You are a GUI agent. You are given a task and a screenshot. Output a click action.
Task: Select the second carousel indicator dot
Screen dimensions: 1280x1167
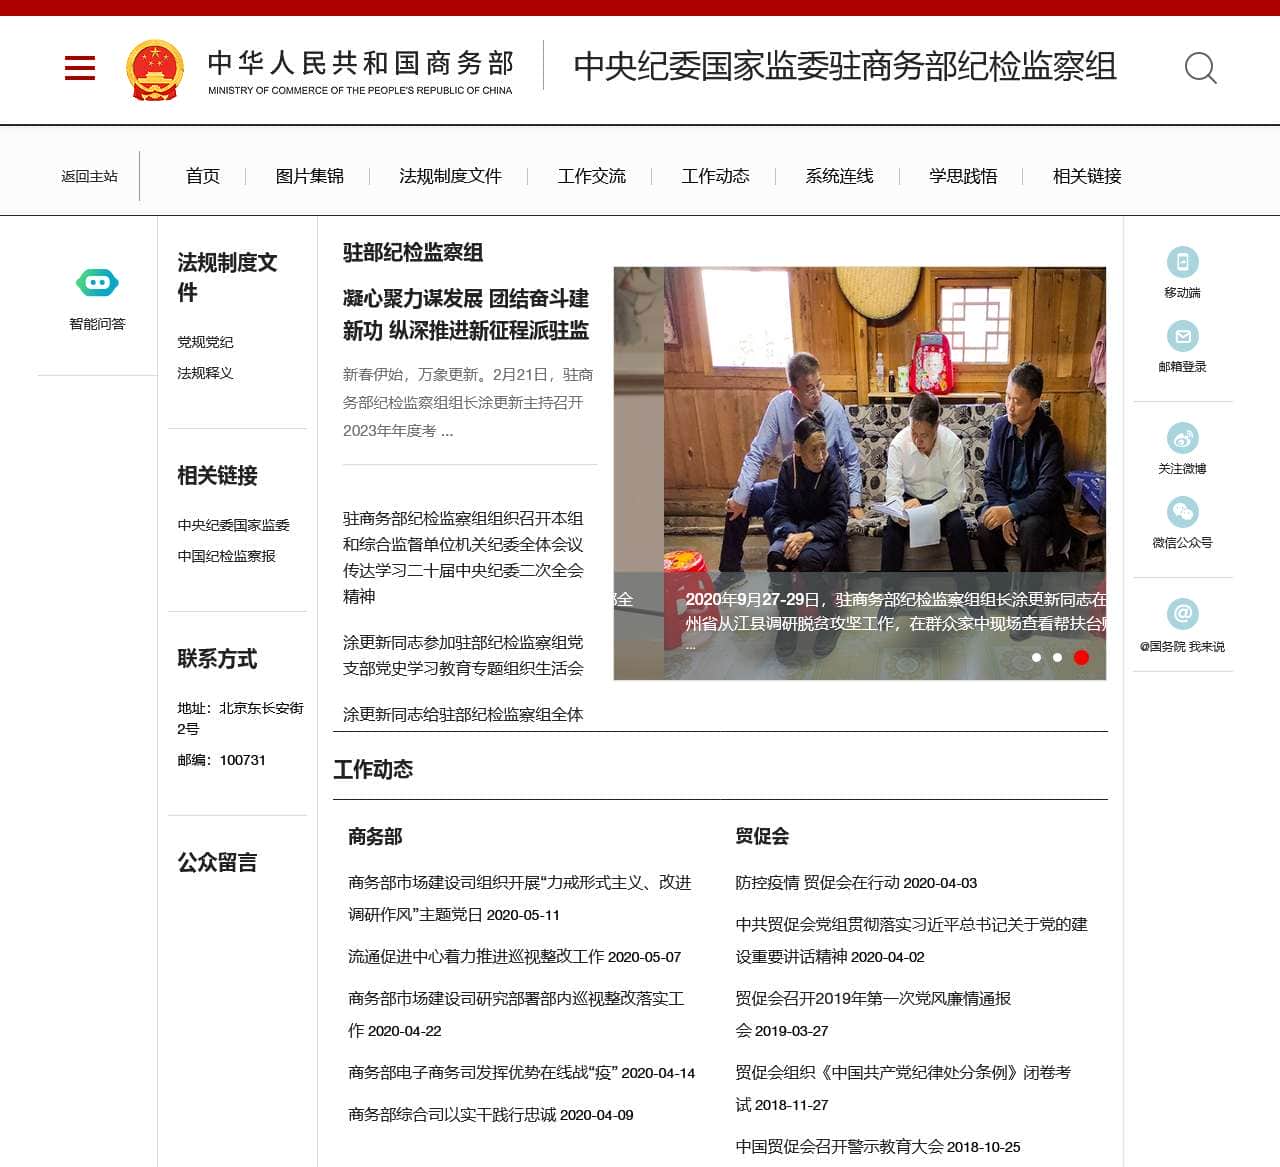point(1057,657)
